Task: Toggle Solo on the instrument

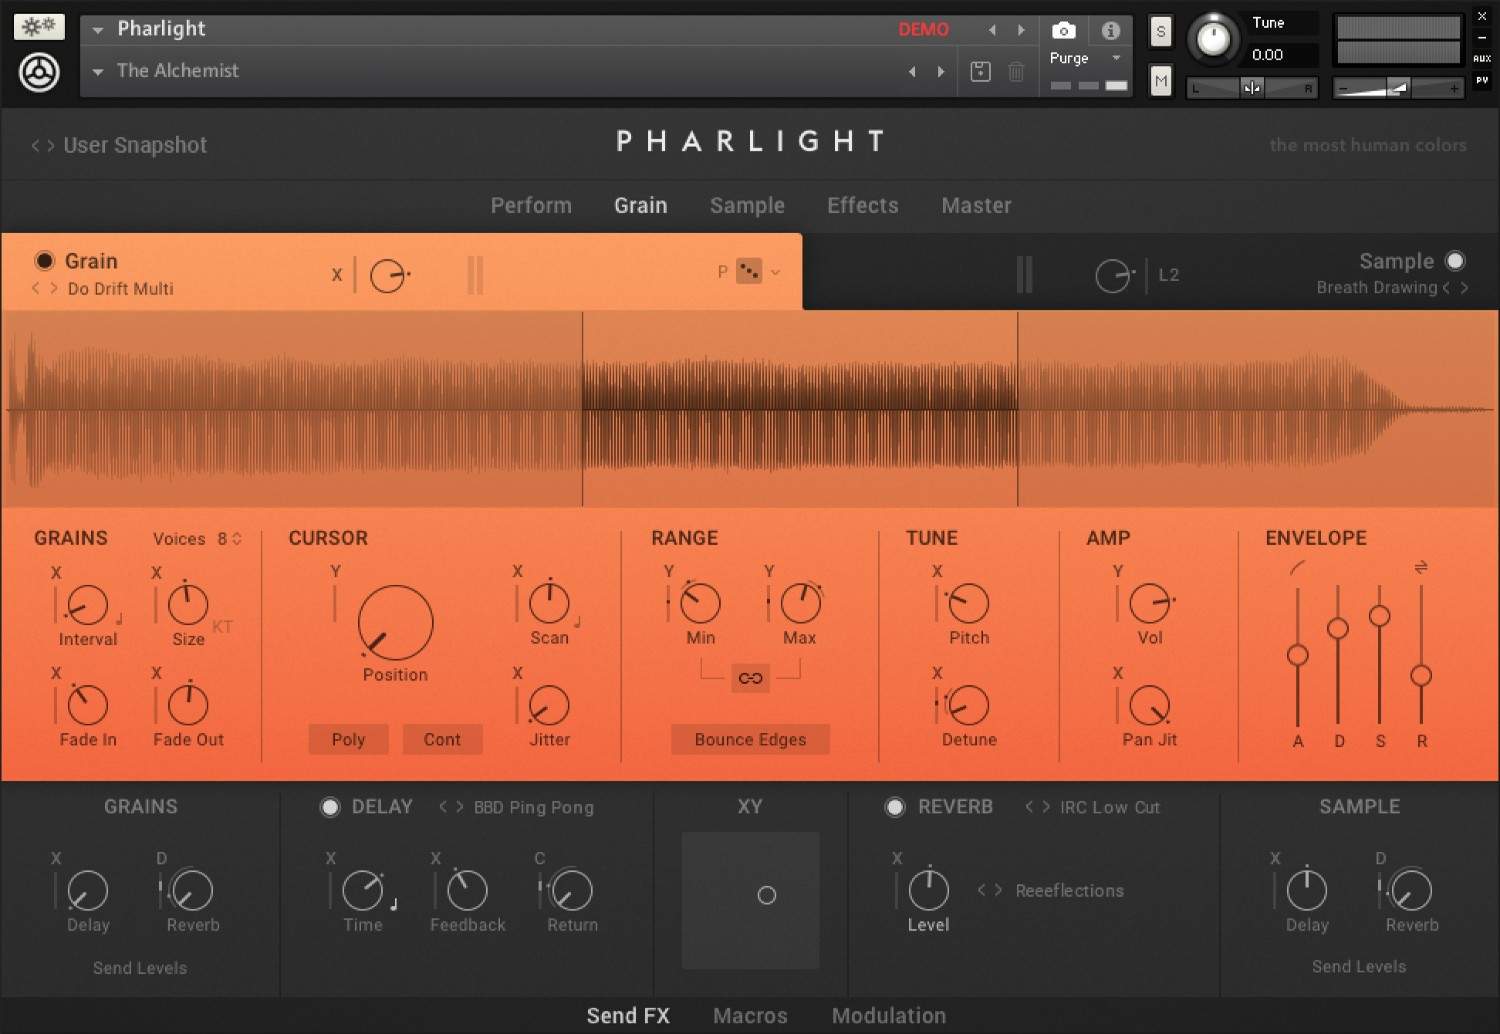Action: click(x=1160, y=31)
